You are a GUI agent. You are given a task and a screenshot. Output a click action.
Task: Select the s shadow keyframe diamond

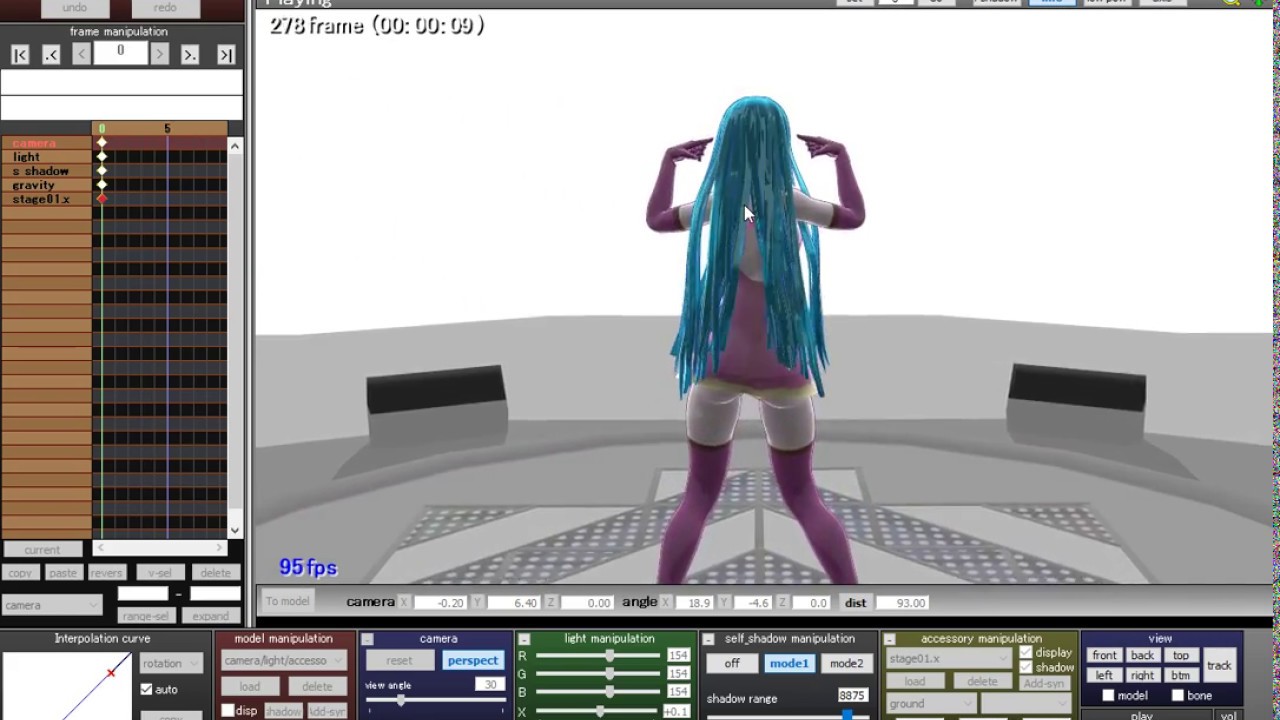click(x=102, y=171)
